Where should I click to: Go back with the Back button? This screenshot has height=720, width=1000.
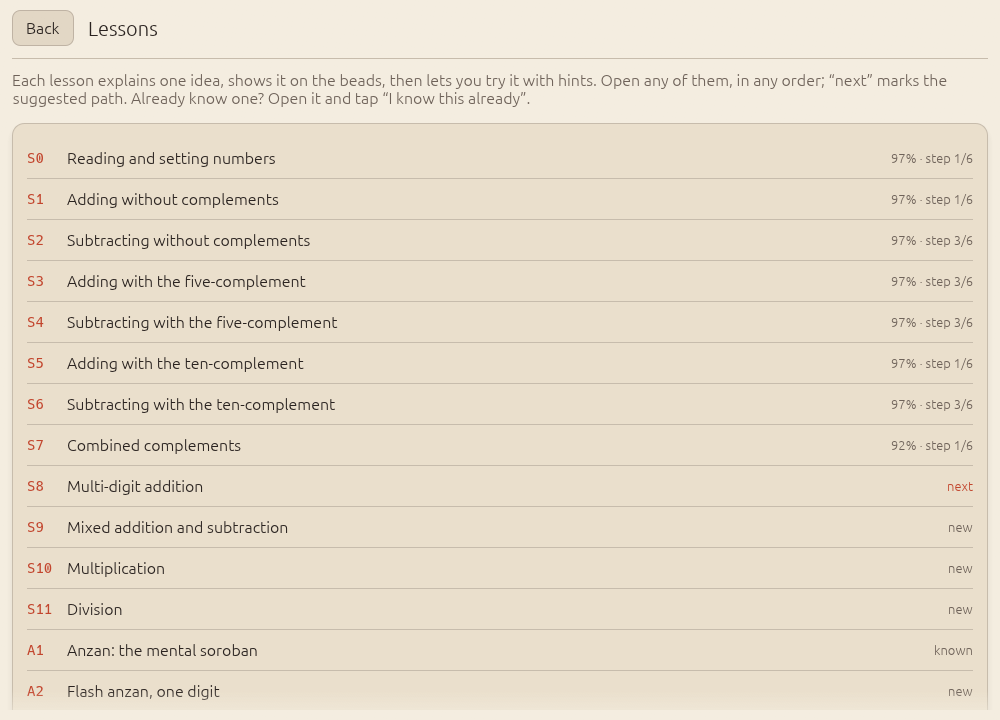(43, 28)
